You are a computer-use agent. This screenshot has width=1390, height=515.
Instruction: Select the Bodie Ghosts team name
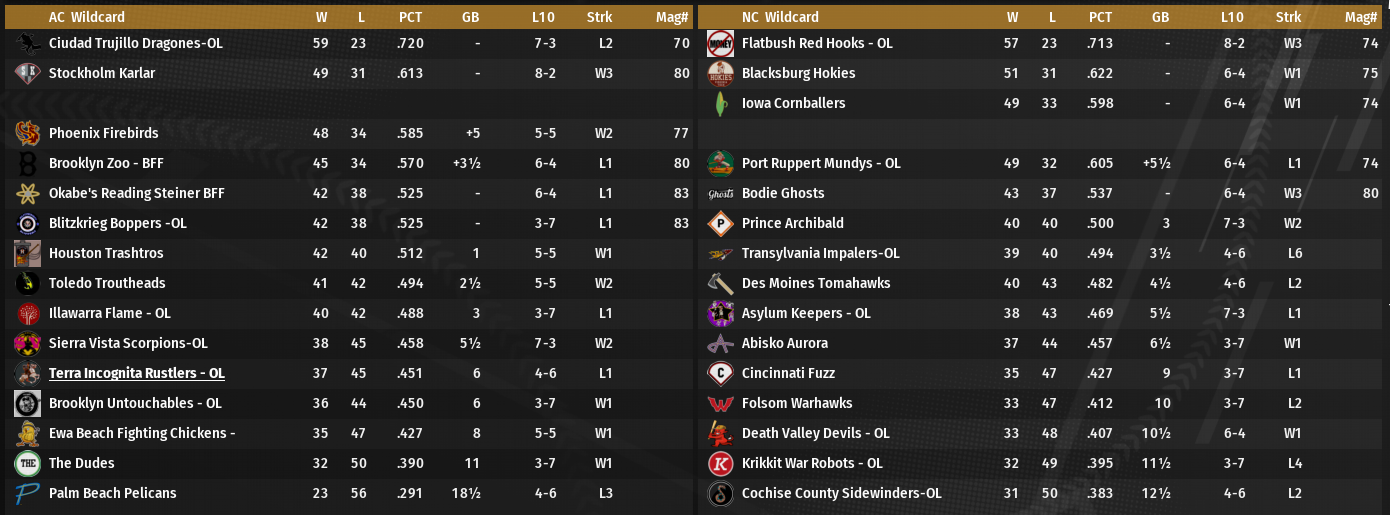tap(783, 194)
